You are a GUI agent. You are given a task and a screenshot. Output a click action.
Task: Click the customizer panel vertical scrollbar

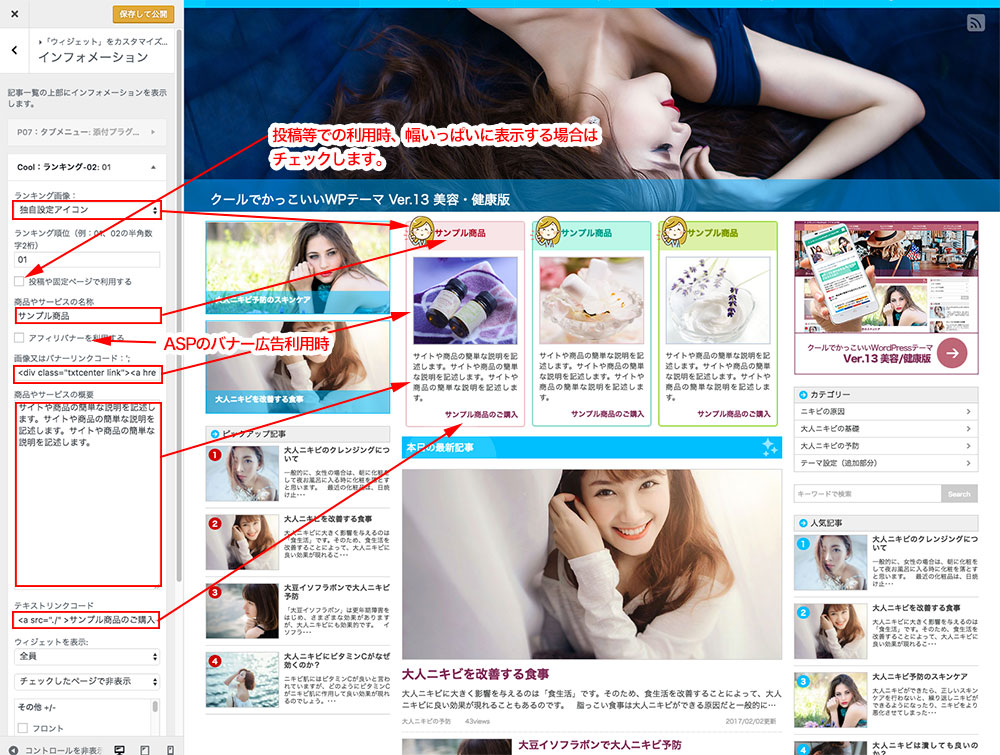click(x=179, y=306)
